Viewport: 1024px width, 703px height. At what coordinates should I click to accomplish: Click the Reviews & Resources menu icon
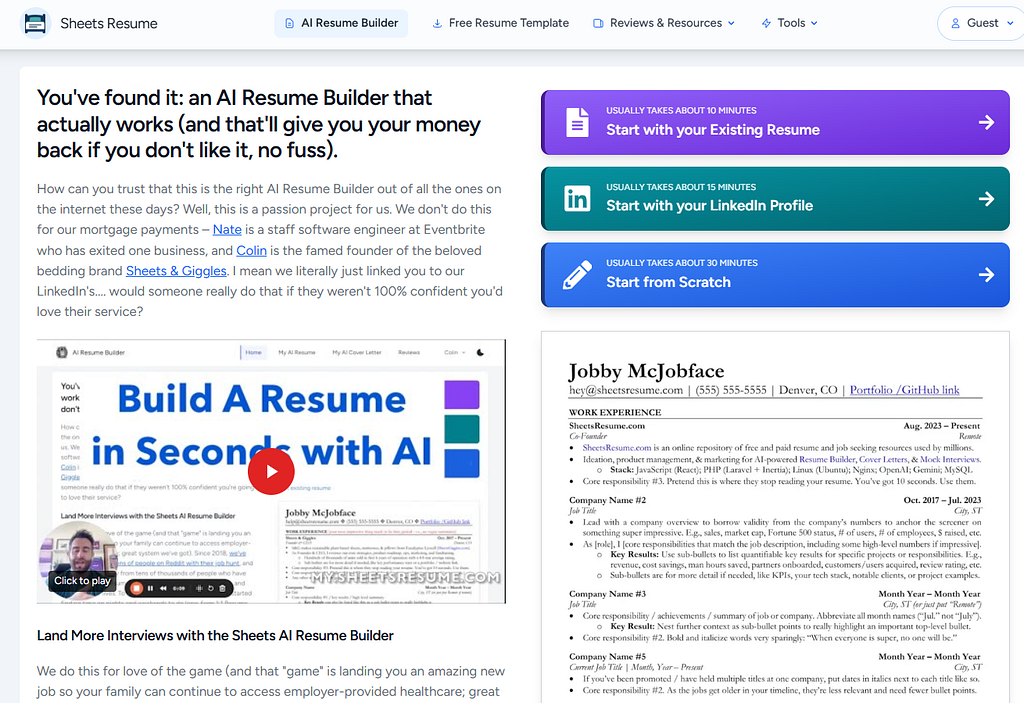[x=598, y=24]
